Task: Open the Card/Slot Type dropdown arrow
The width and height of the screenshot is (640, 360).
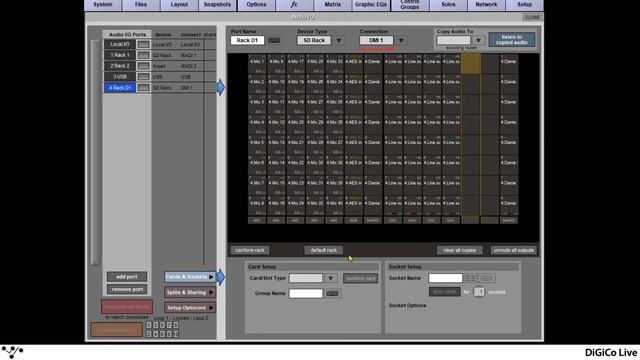Action: (x=331, y=278)
